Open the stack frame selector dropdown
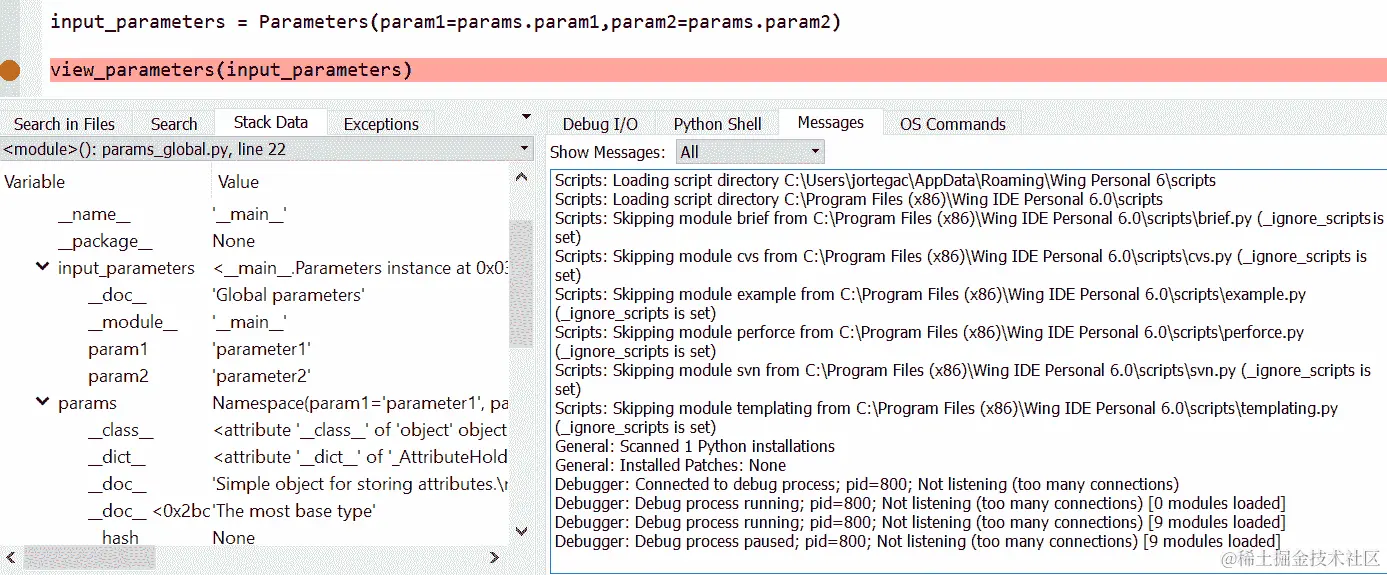The image size is (1387, 575). (x=525, y=150)
